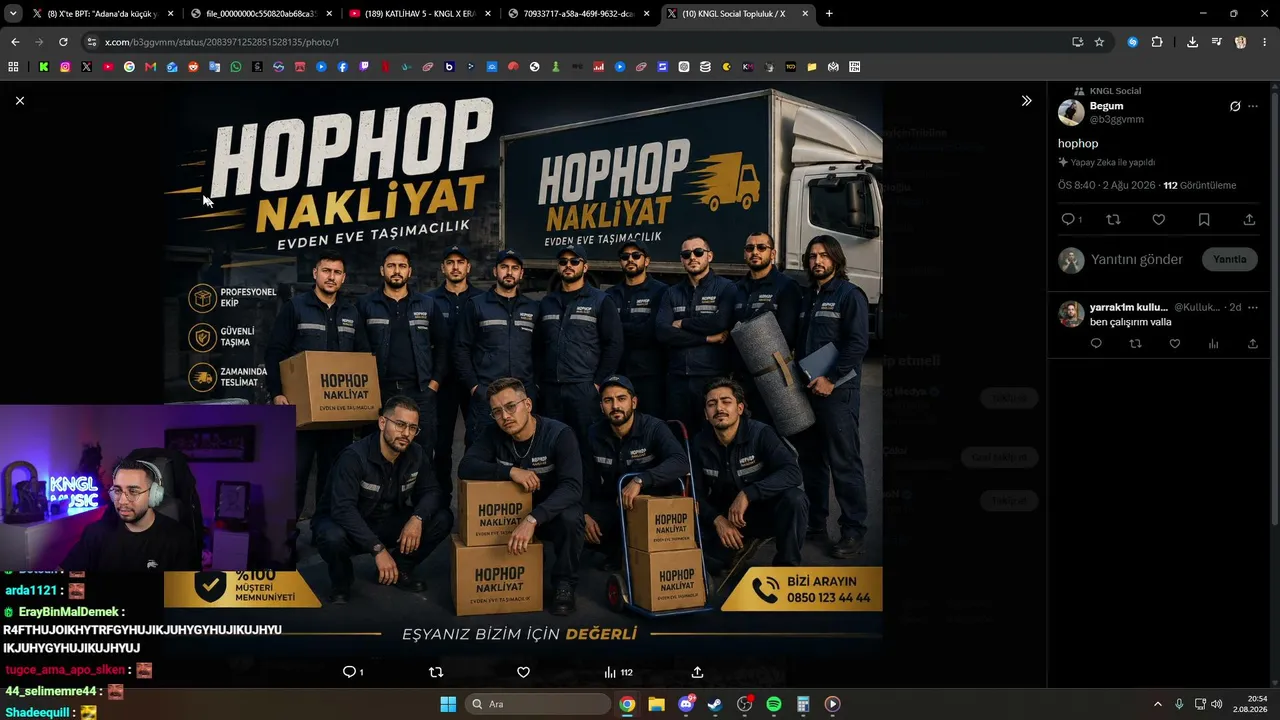View analytics of 'ben çalışırım valla' comment

pos(1213,344)
